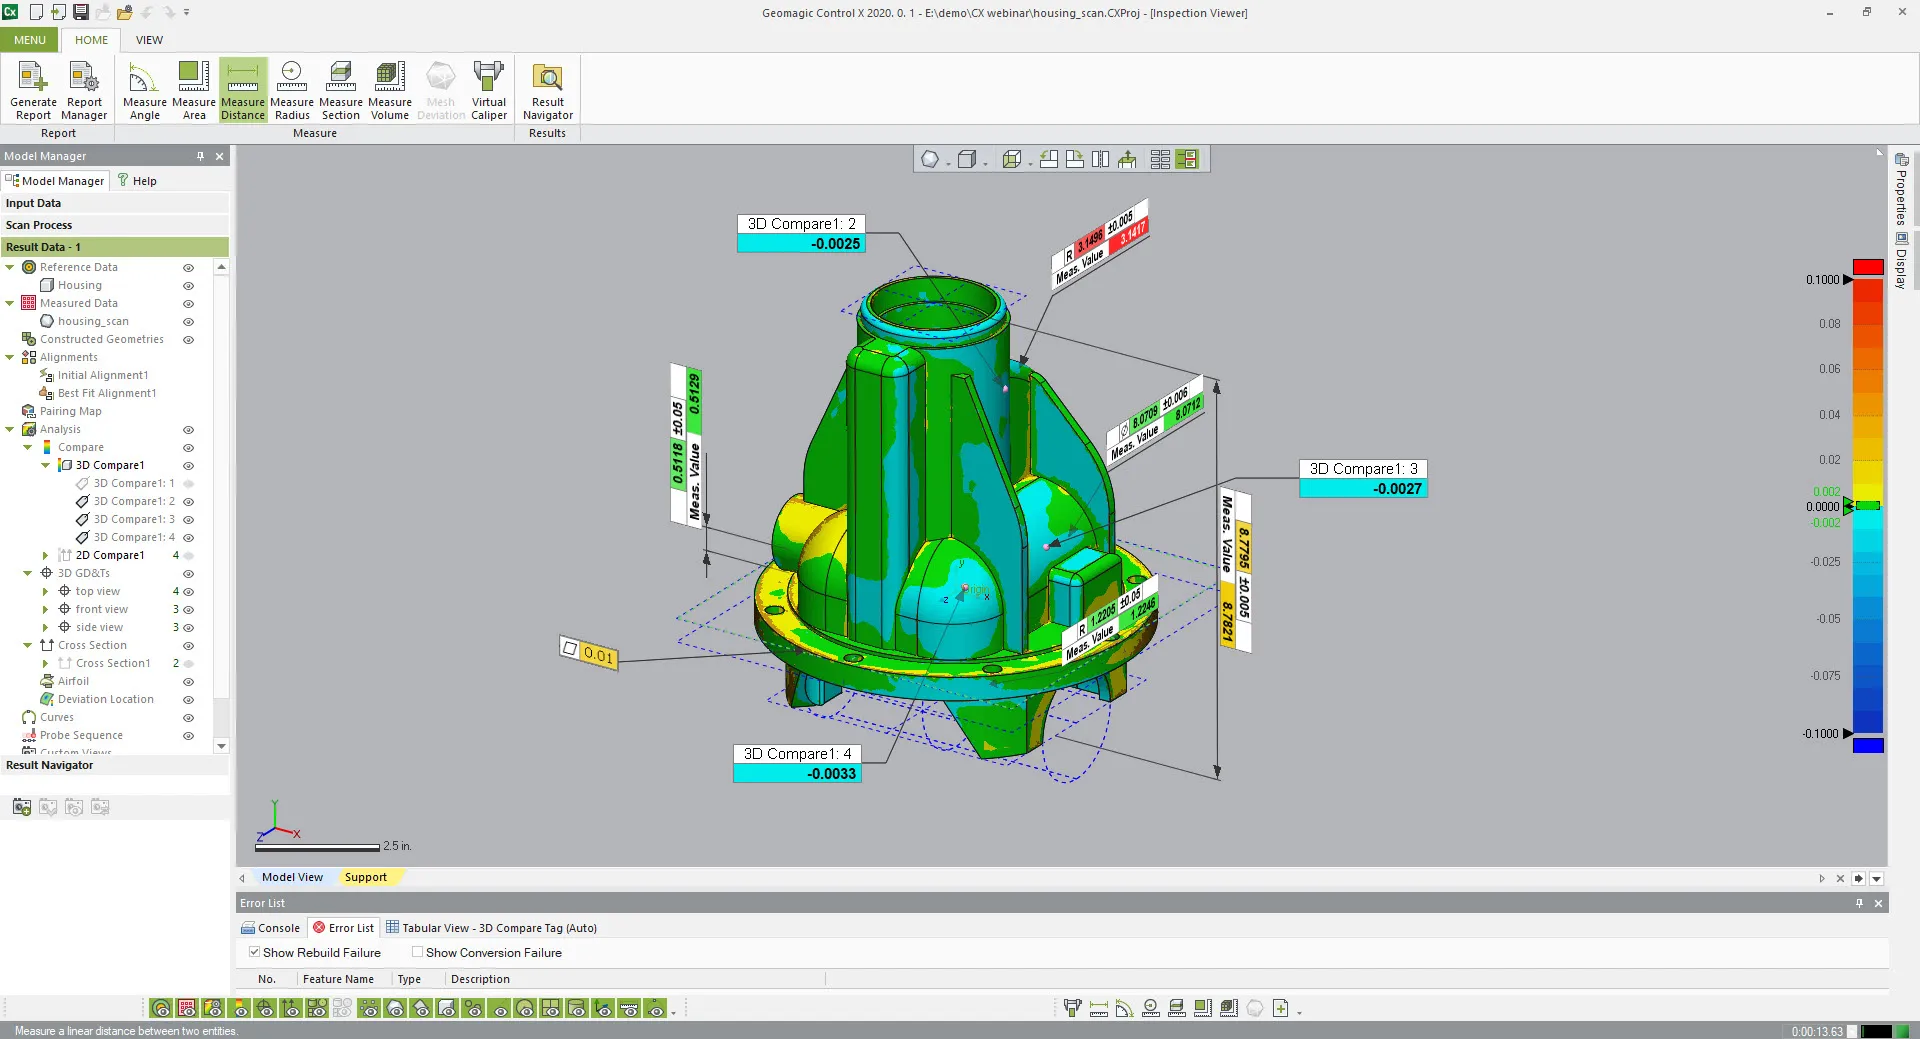The image size is (1920, 1039).
Task: Click the Generate Report icon
Action: [32, 88]
